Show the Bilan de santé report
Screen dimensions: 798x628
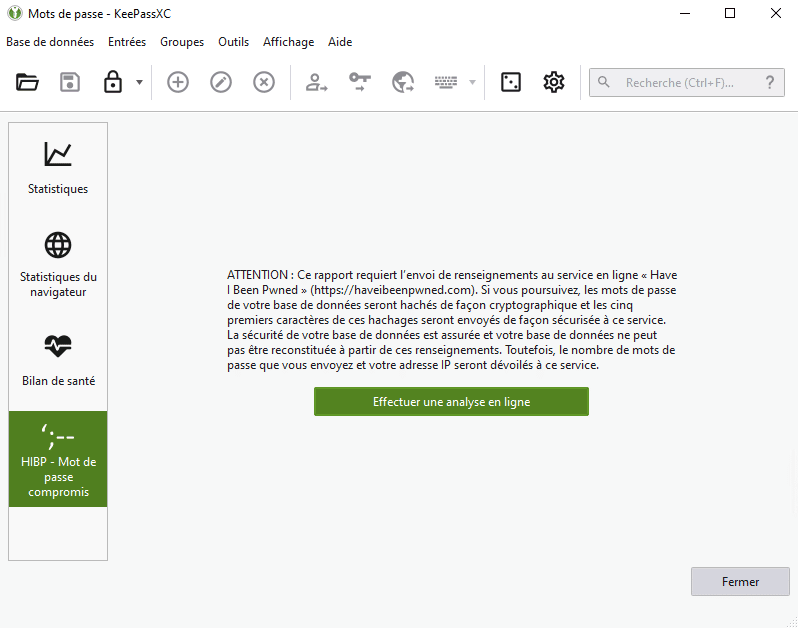(58, 360)
